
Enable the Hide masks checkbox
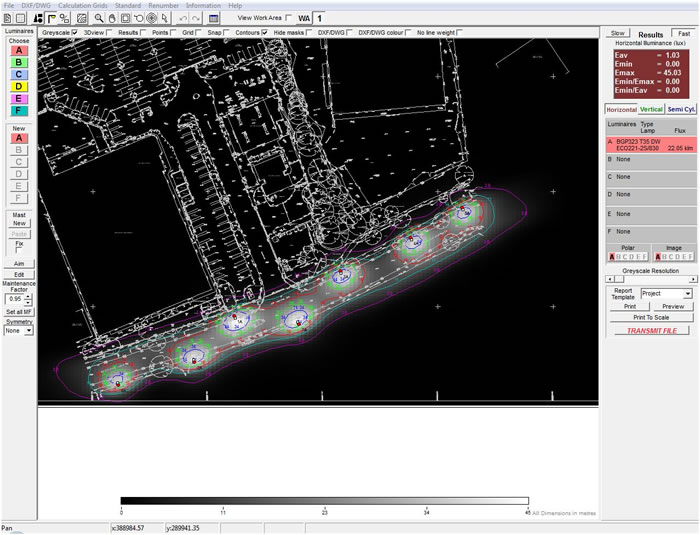(309, 33)
